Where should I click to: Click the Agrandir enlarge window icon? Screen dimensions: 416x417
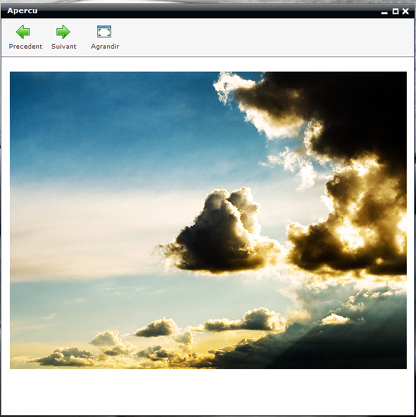(x=104, y=32)
